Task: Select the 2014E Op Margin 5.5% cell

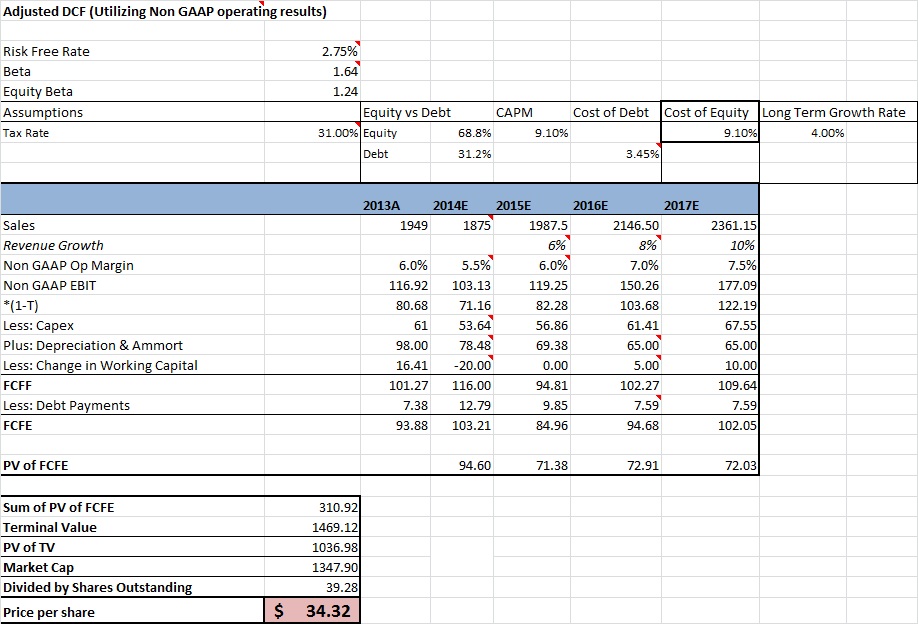Action: point(462,265)
